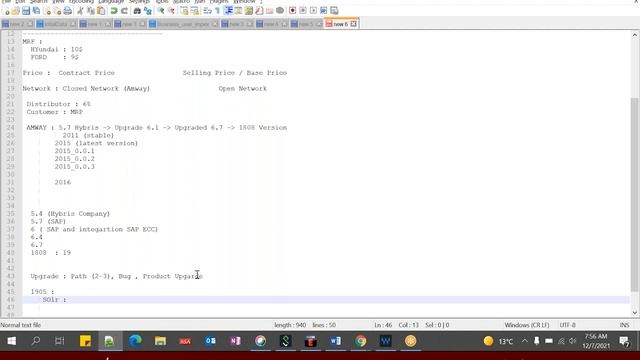The width and height of the screenshot is (640, 360).
Task: Switch to the new 2 tab
Action: point(16,24)
